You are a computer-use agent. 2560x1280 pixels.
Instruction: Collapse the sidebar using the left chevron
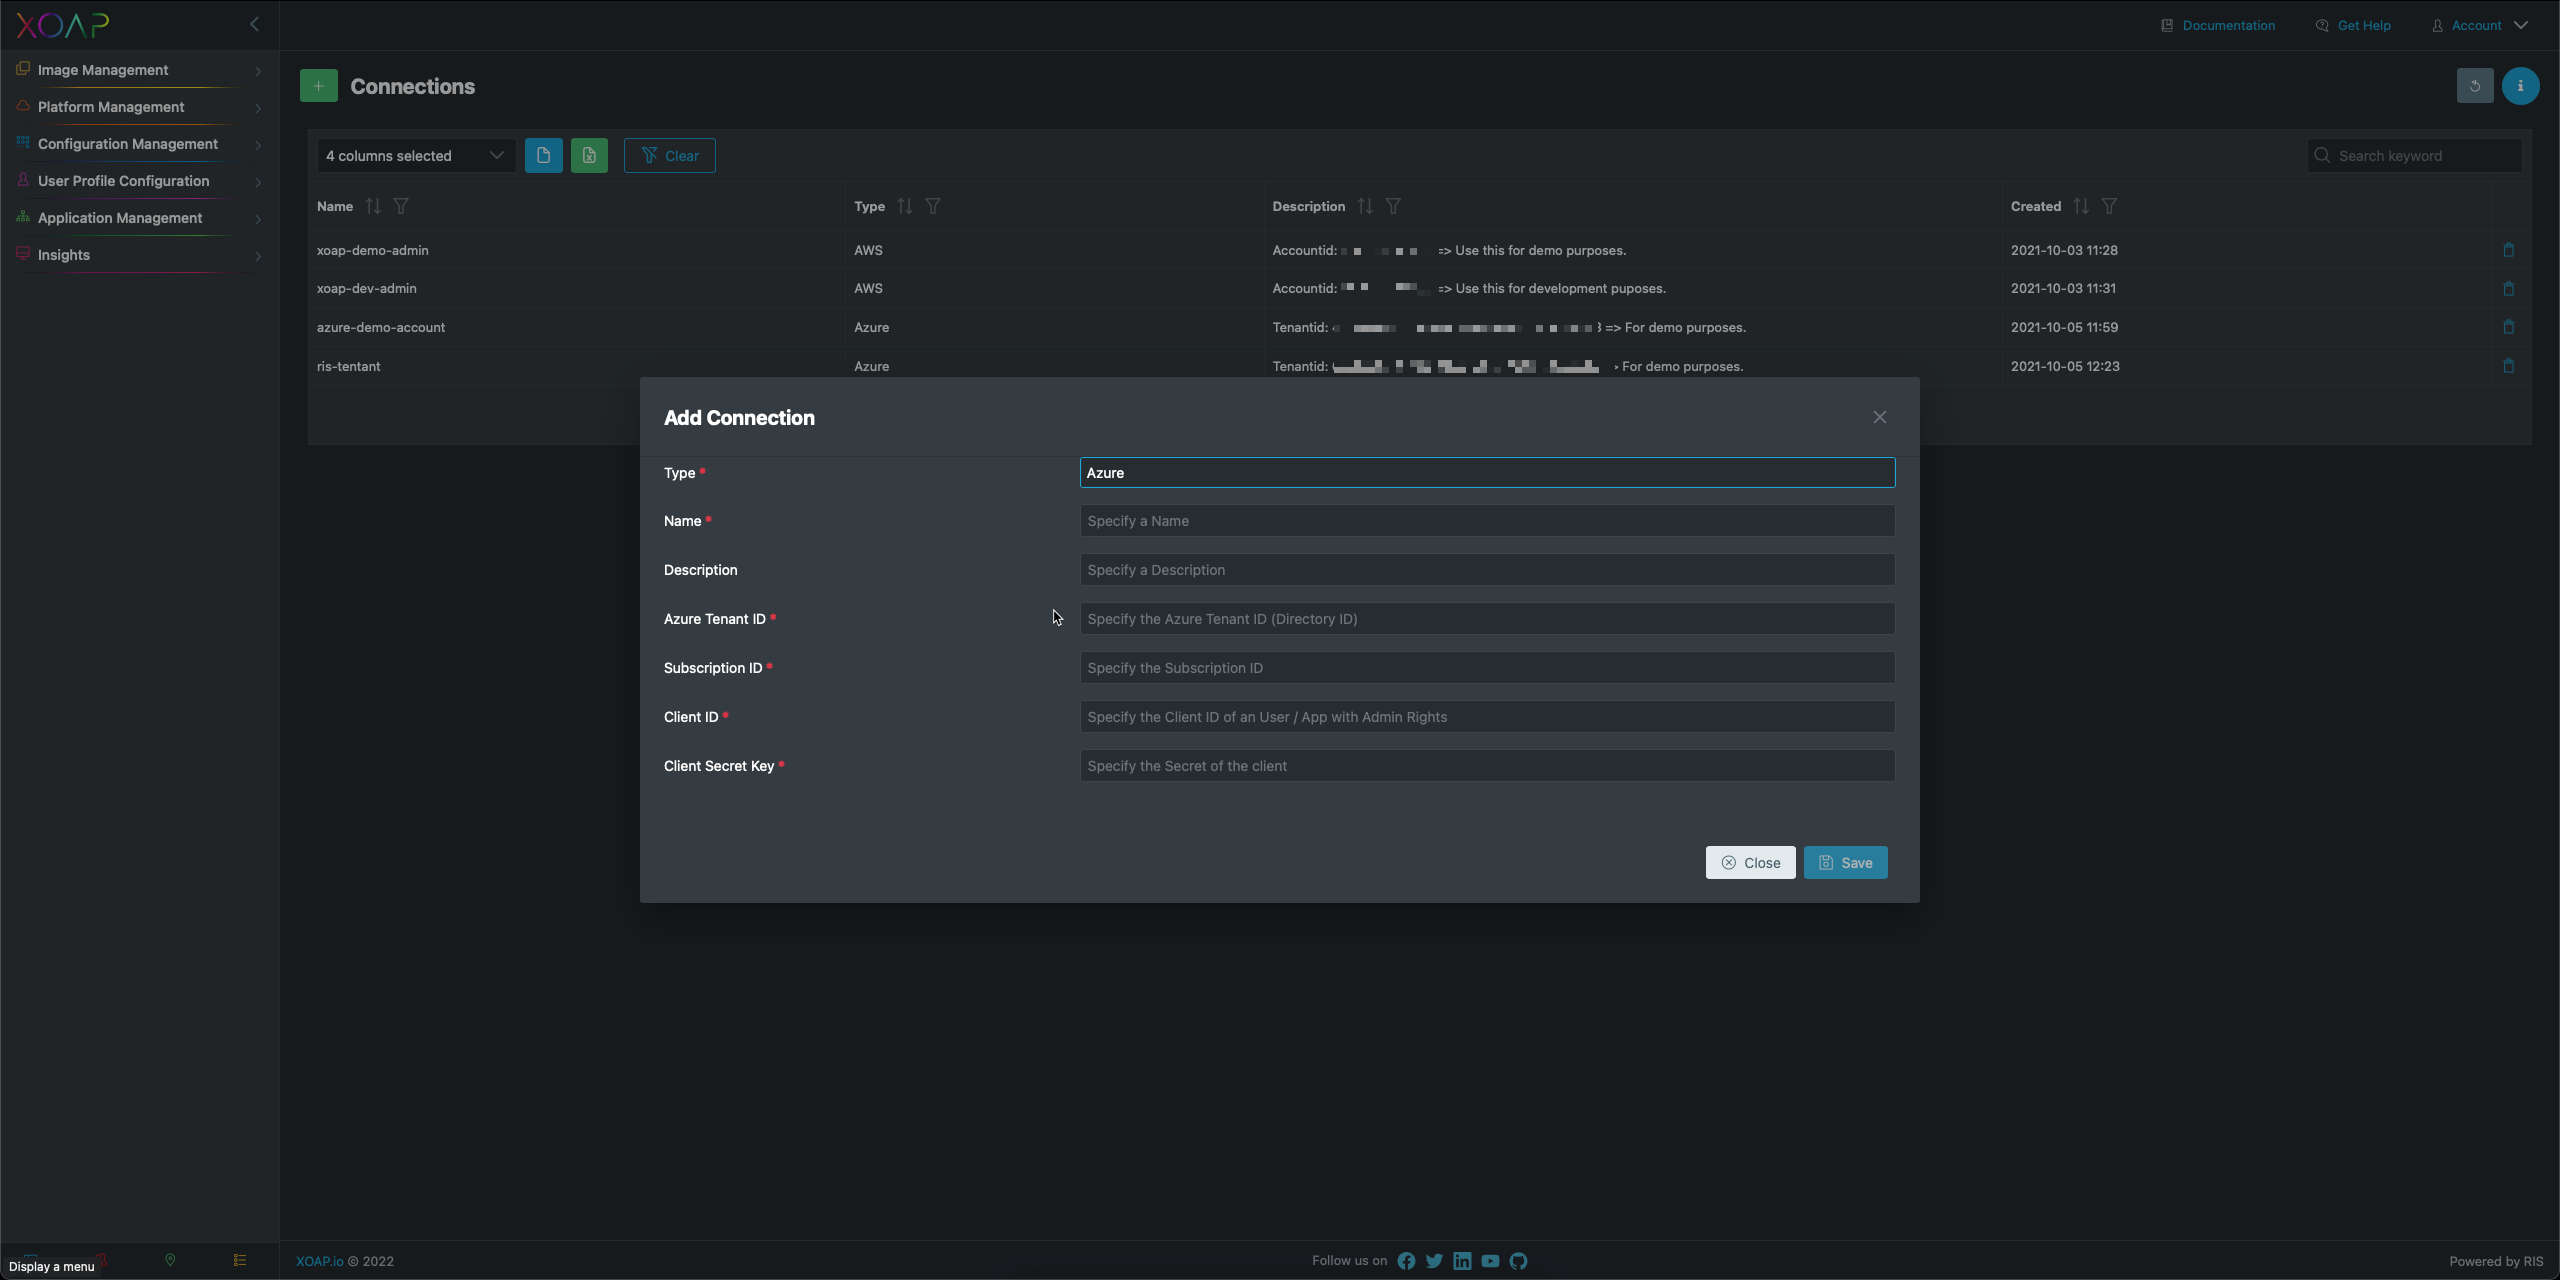pyautogui.click(x=255, y=24)
